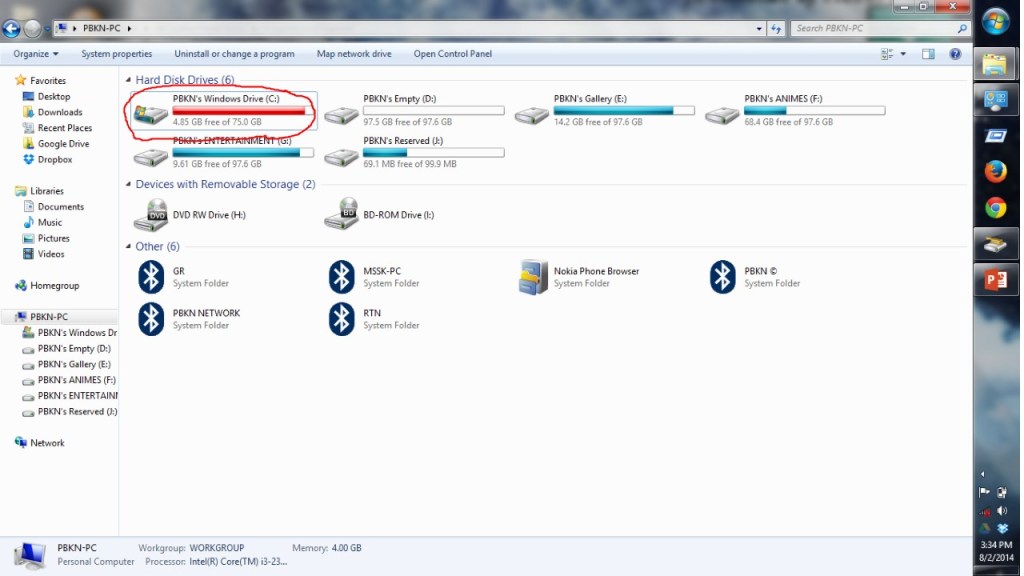Click the Open Control Panel button
Screen dimensions: 1024x576
[x=453, y=54]
